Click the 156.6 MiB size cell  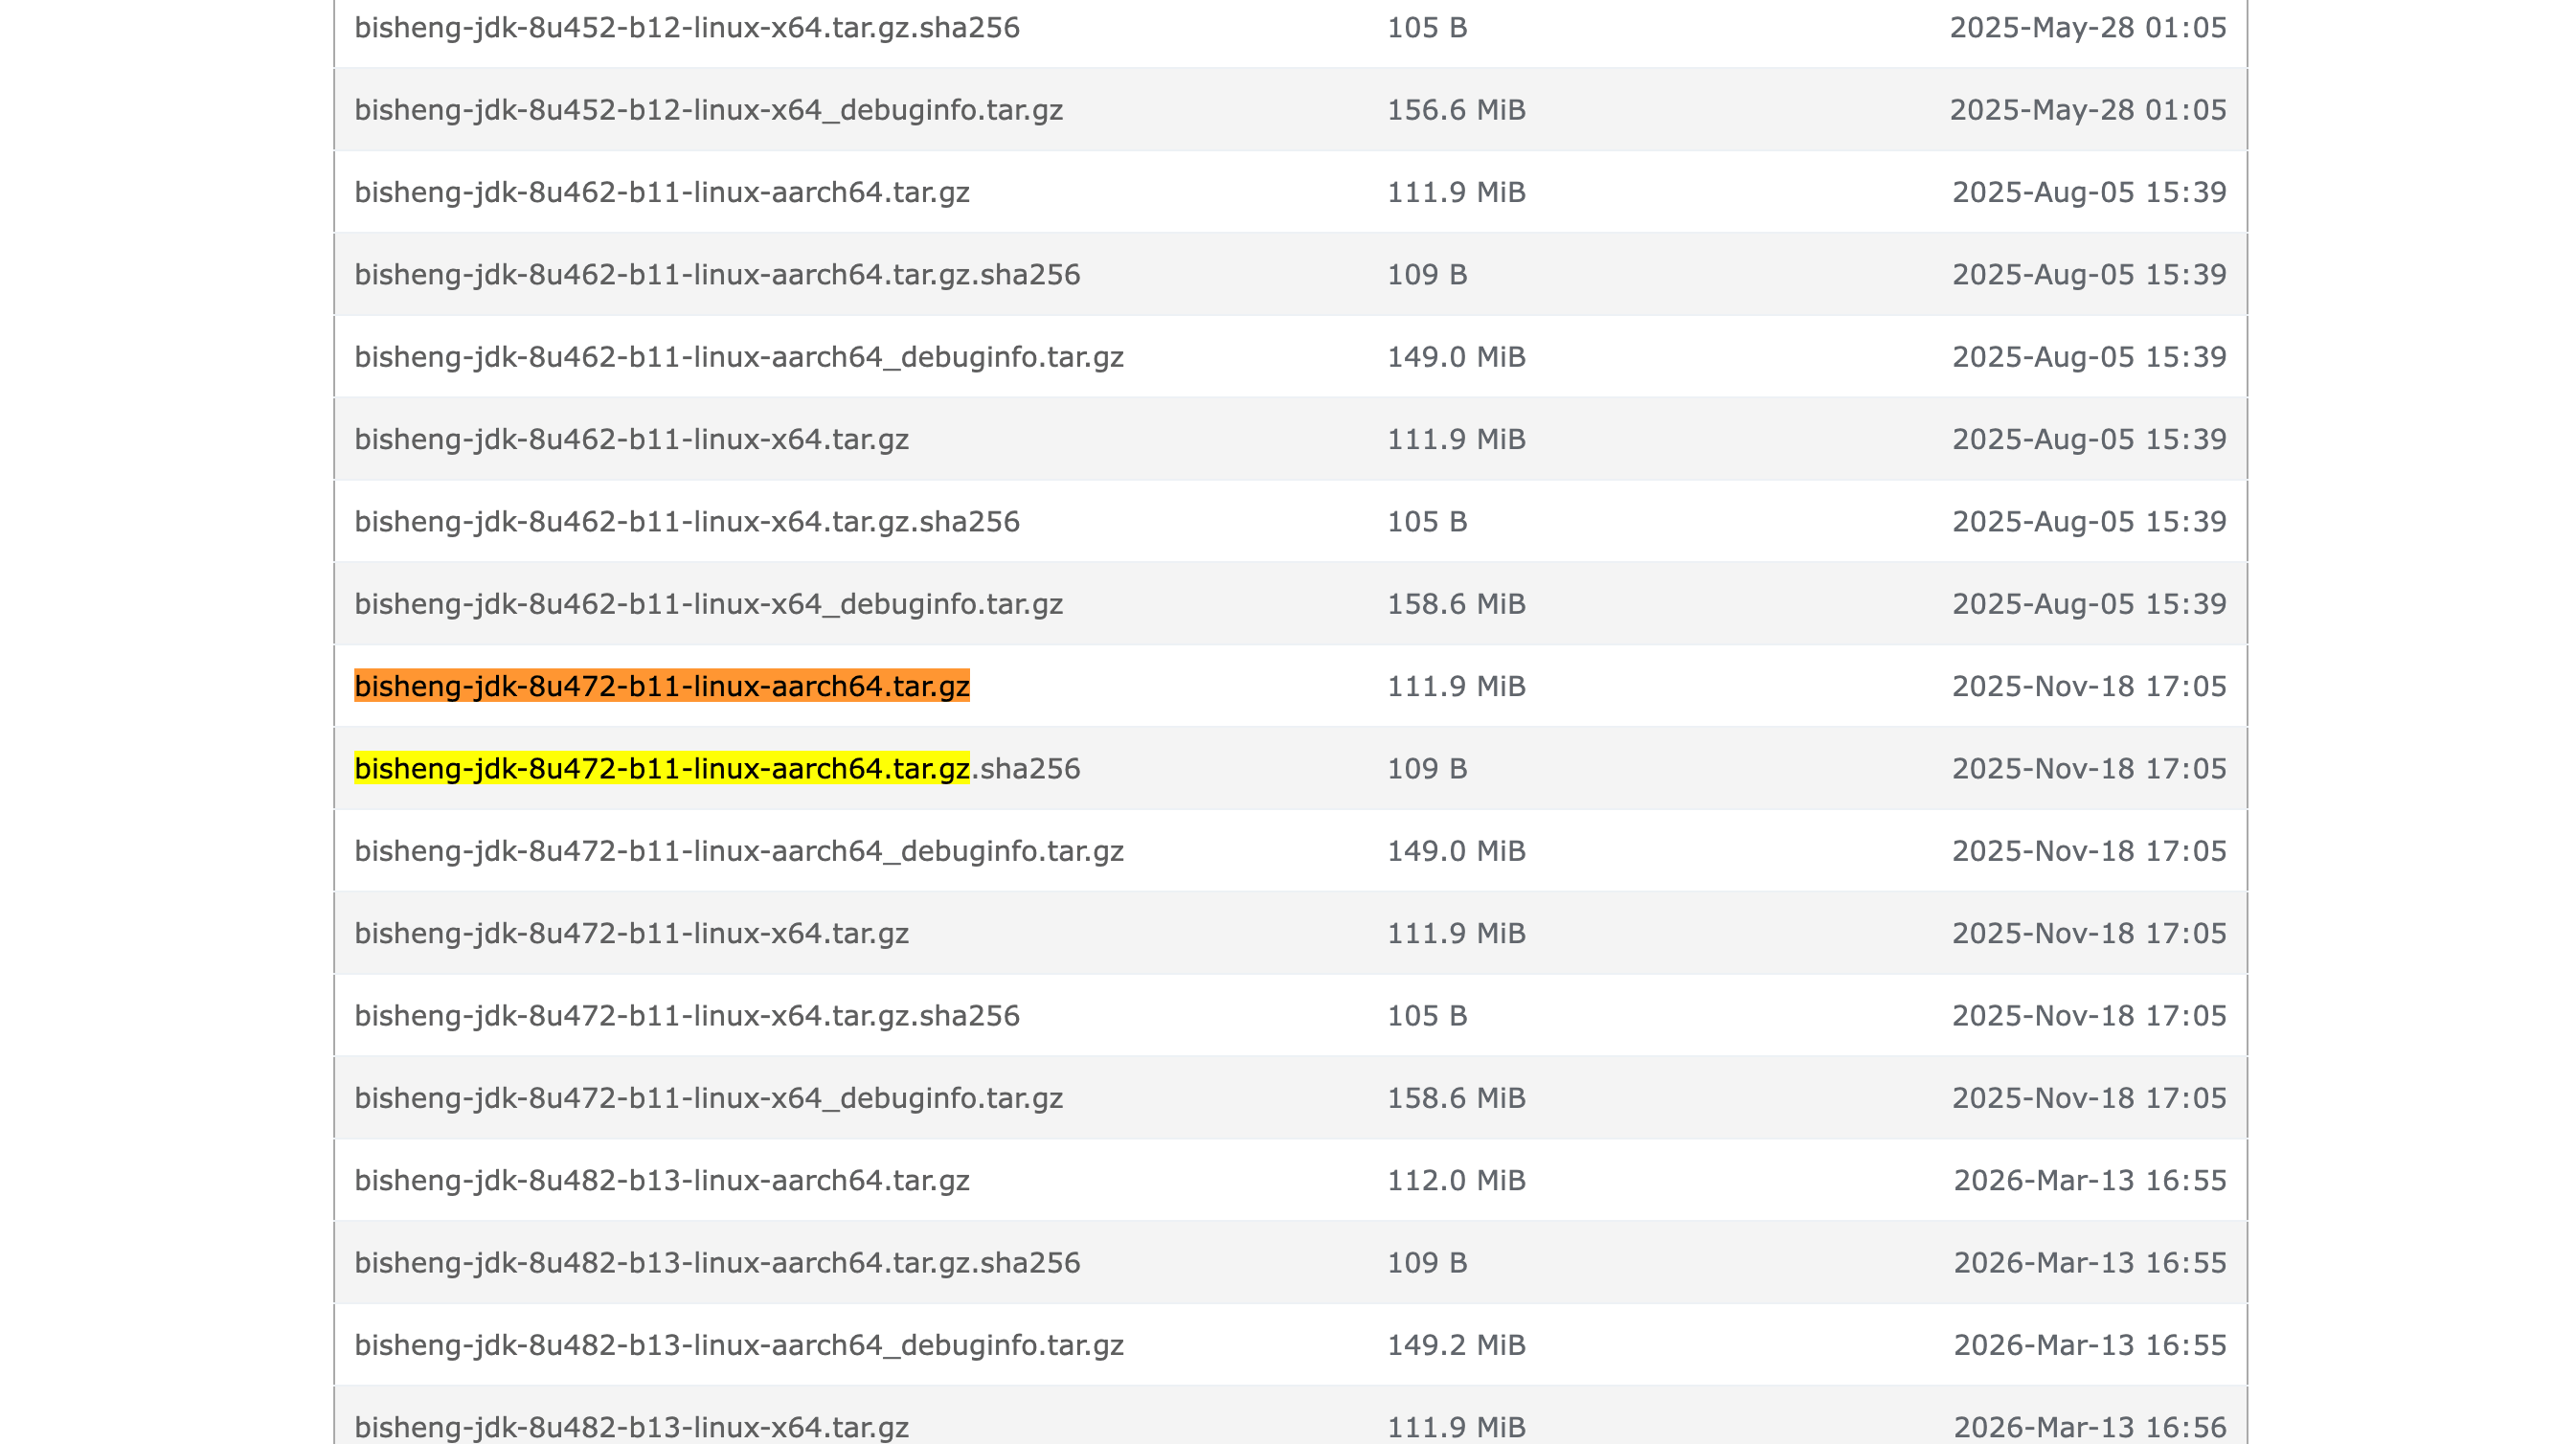tap(1455, 109)
